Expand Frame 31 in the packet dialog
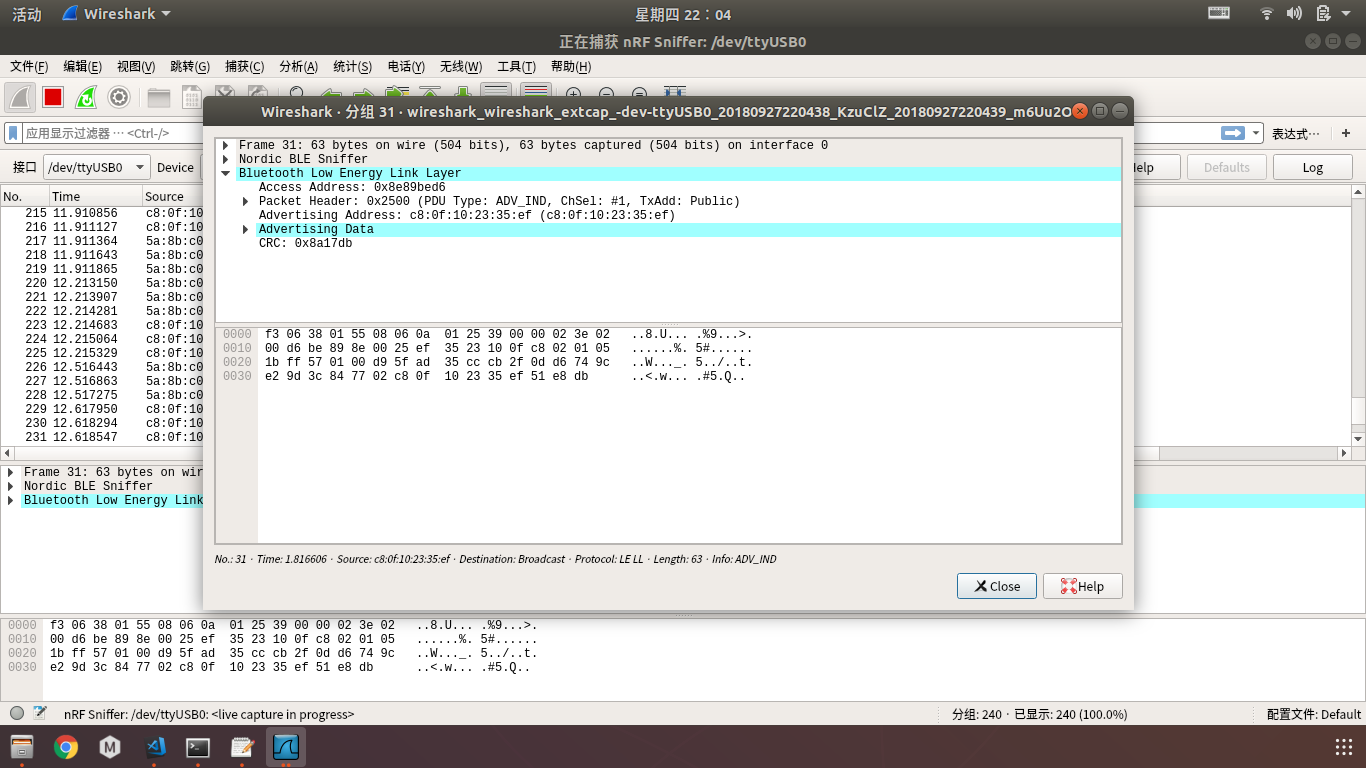Screen dimensions: 1366x768 tap(226, 145)
